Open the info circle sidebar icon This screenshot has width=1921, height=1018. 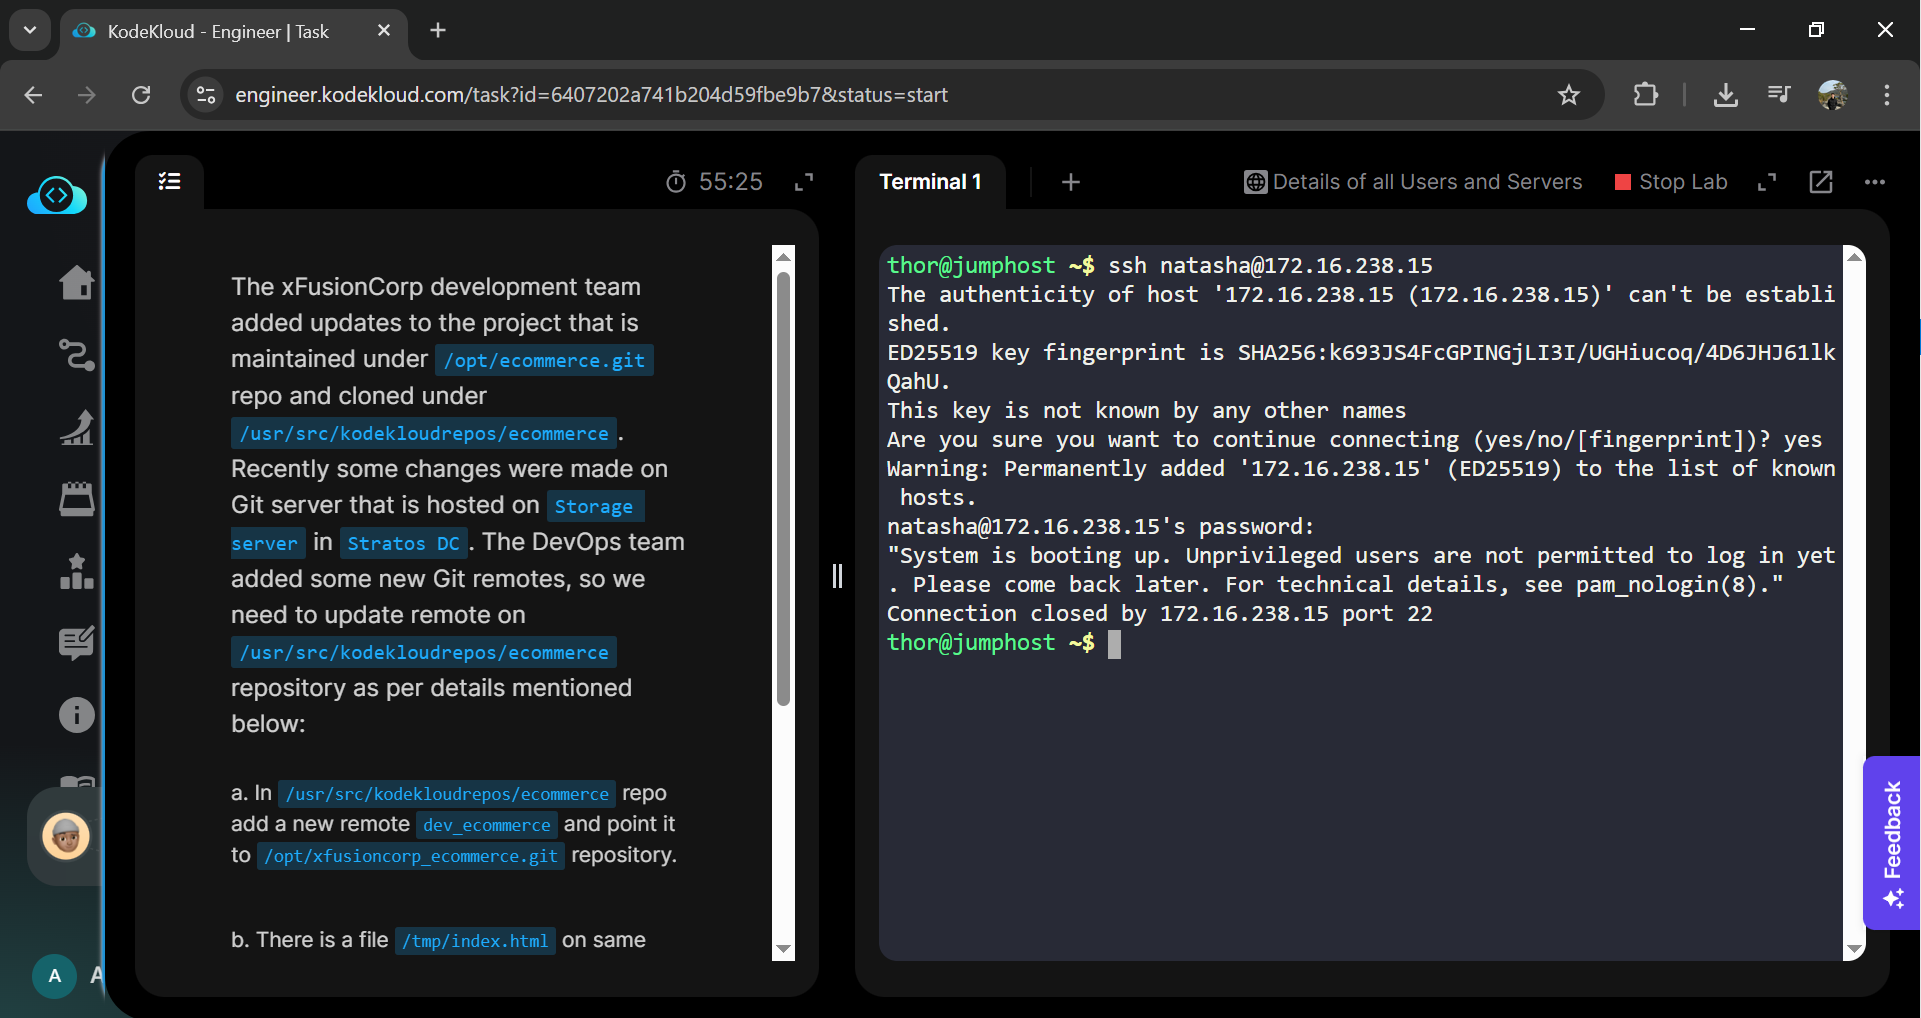click(x=77, y=715)
